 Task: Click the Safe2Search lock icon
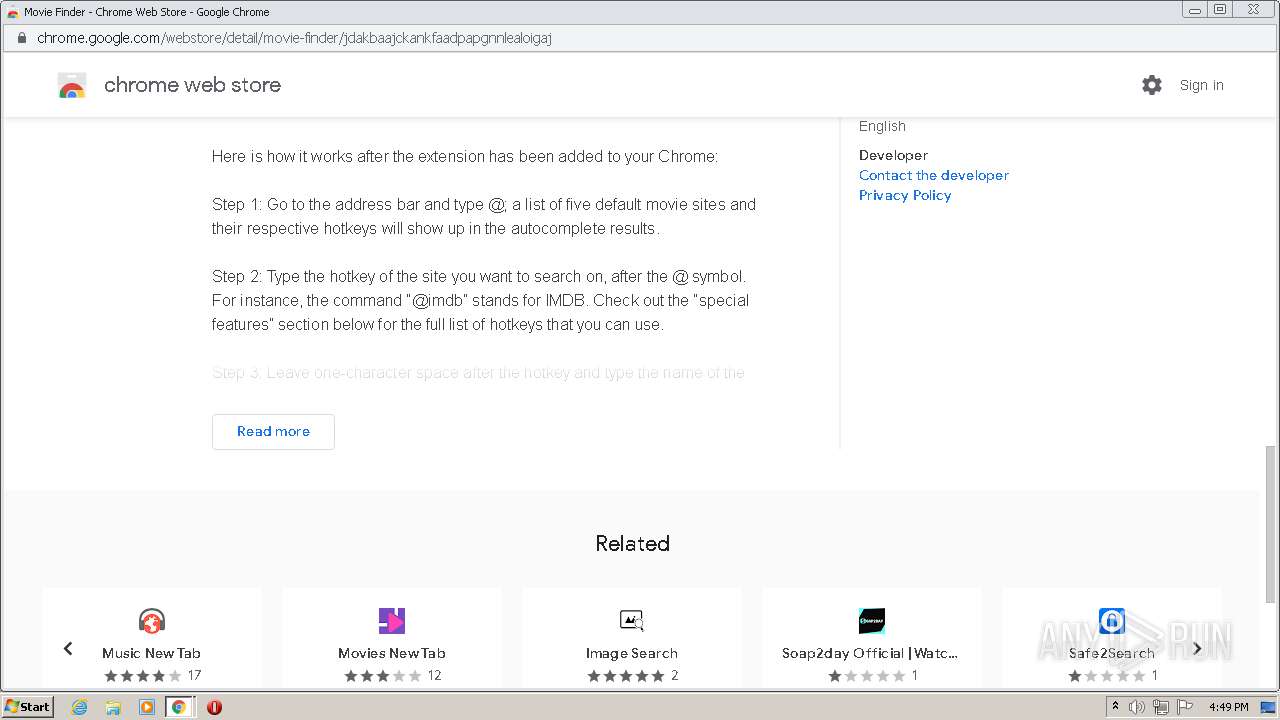click(1111, 621)
